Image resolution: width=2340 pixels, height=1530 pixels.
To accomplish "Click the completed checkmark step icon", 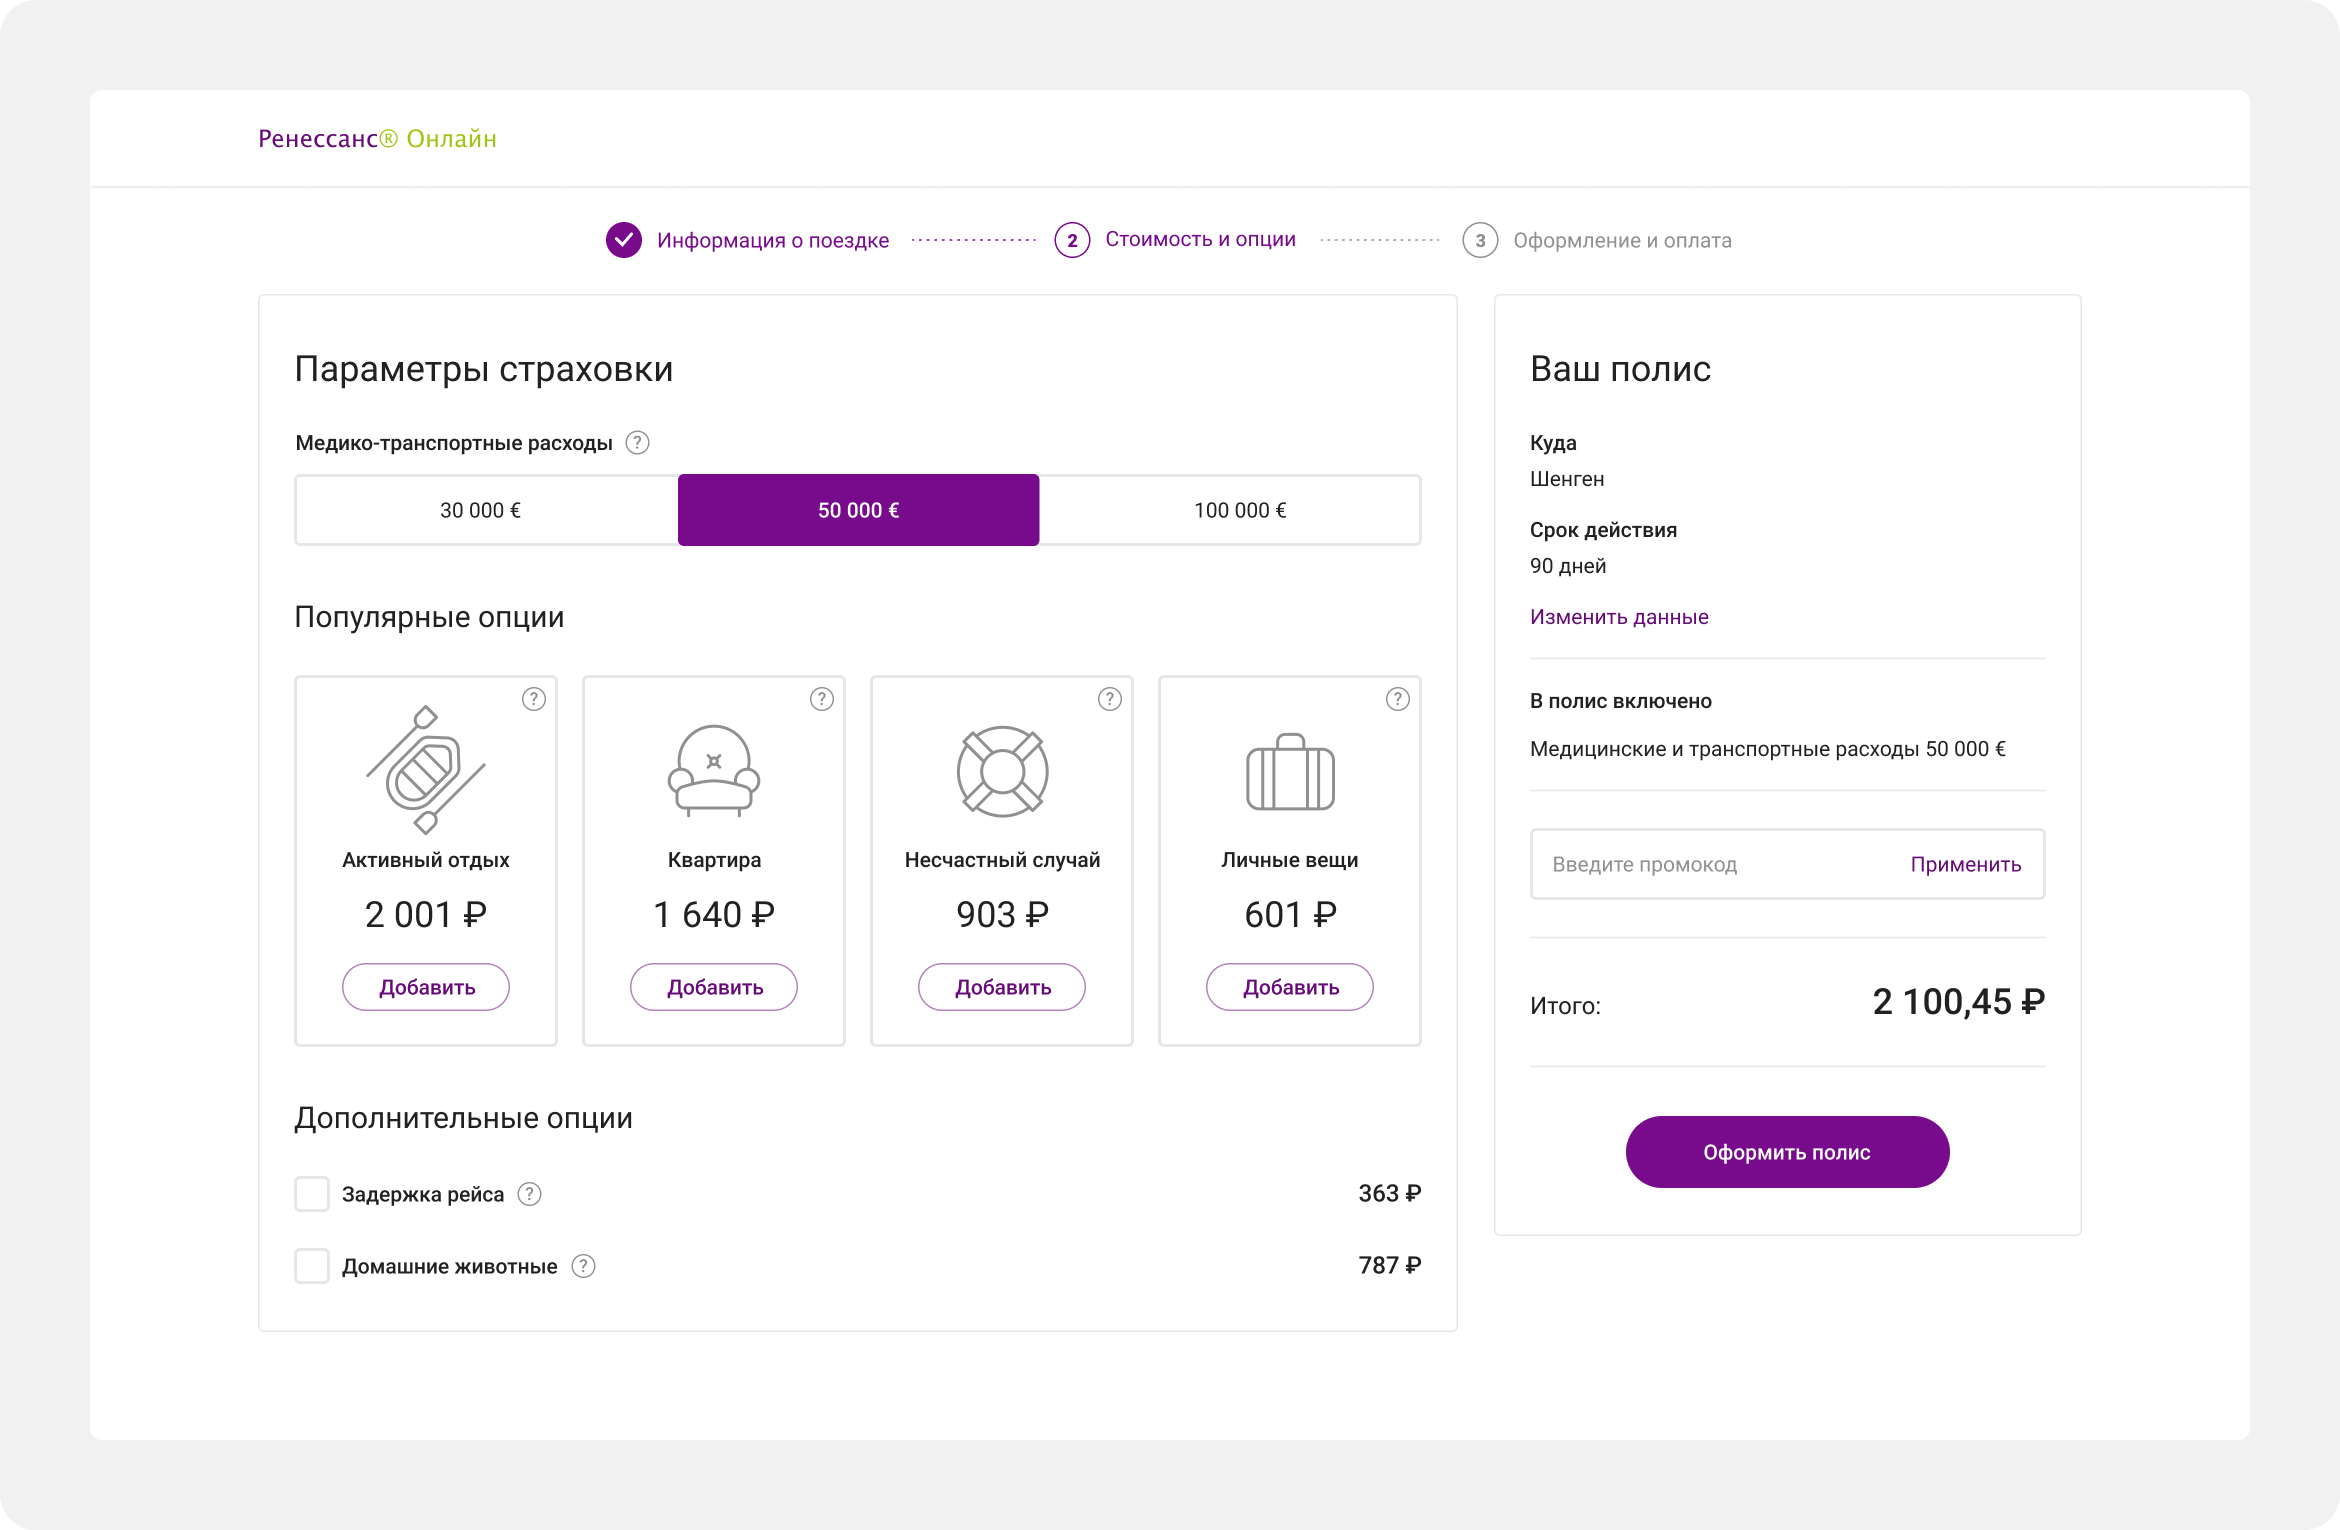I will [x=624, y=240].
